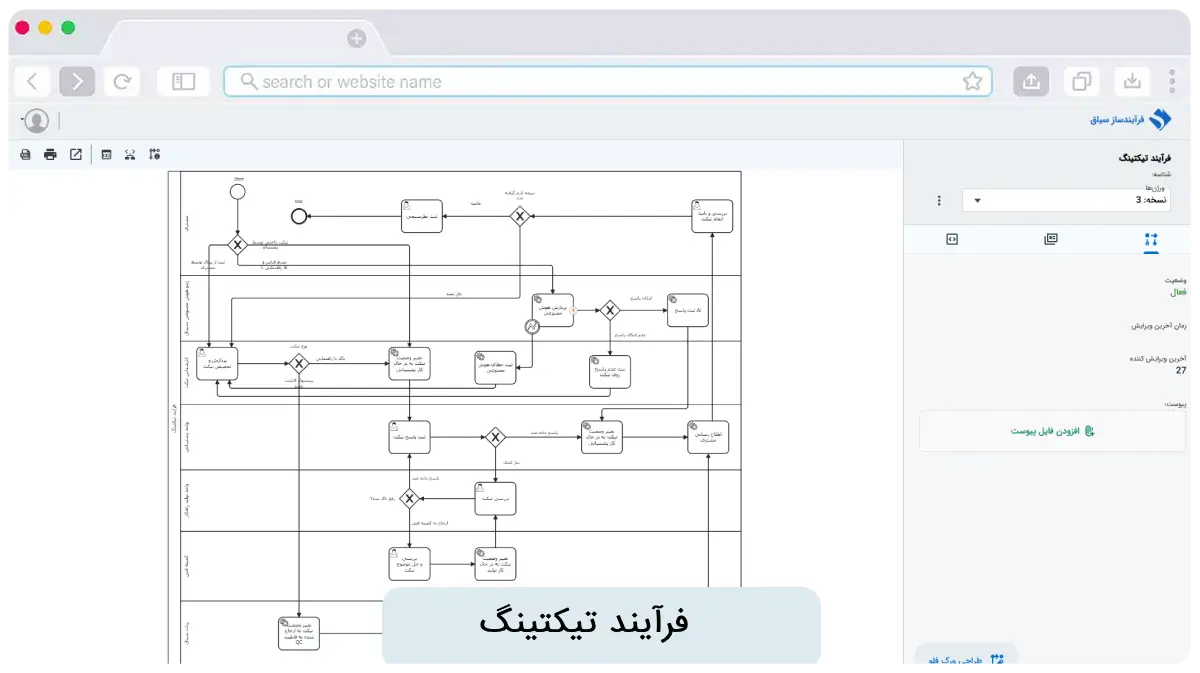The width and height of the screenshot is (1200, 673).
Task: Switch to the forms list tab icon
Action: coord(1050,239)
